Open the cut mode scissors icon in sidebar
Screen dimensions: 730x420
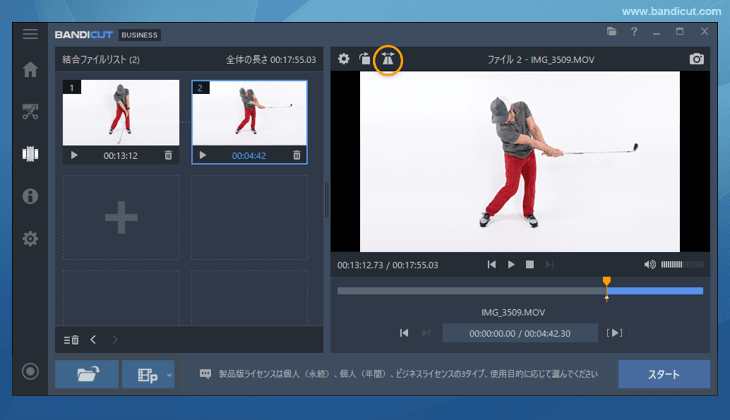(x=30, y=111)
